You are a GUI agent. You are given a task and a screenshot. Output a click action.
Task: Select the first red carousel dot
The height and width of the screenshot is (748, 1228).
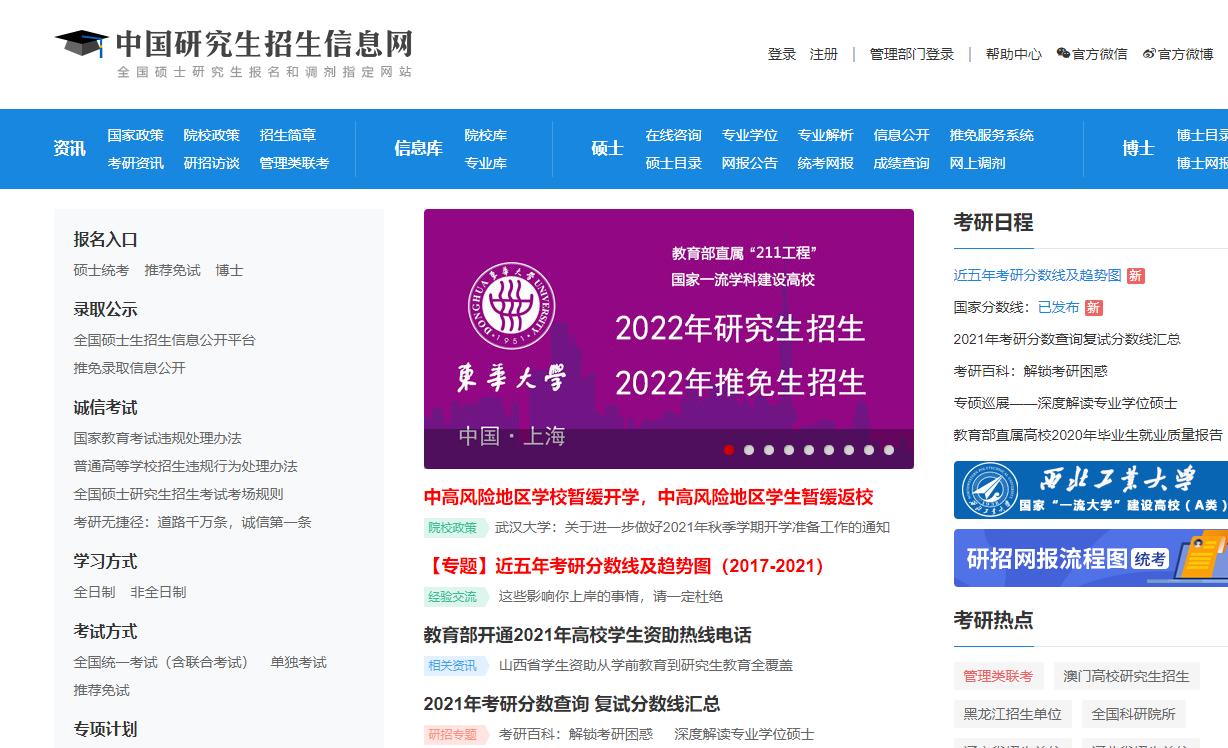pos(729,450)
